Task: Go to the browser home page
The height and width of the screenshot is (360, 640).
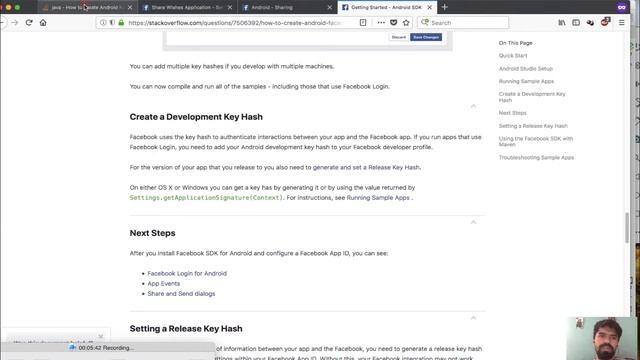Action: click(43, 22)
